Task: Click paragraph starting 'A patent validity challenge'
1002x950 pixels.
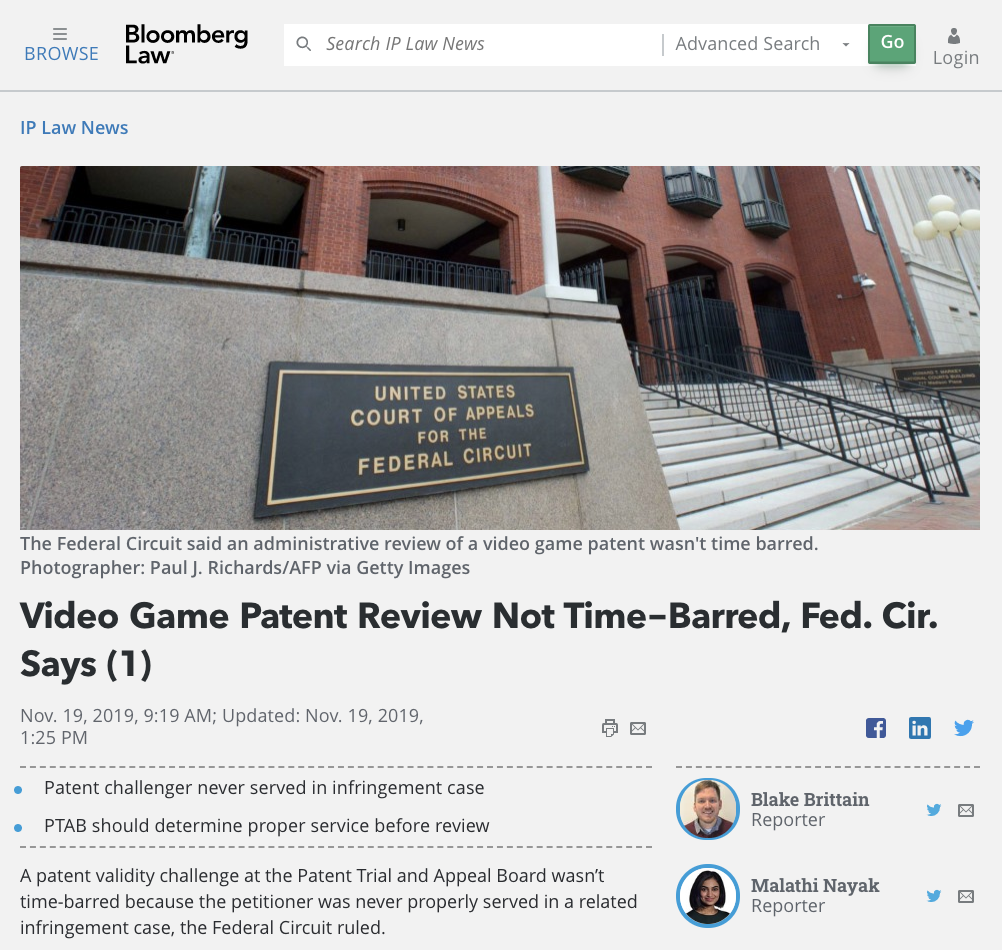Action: coord(328,901)
